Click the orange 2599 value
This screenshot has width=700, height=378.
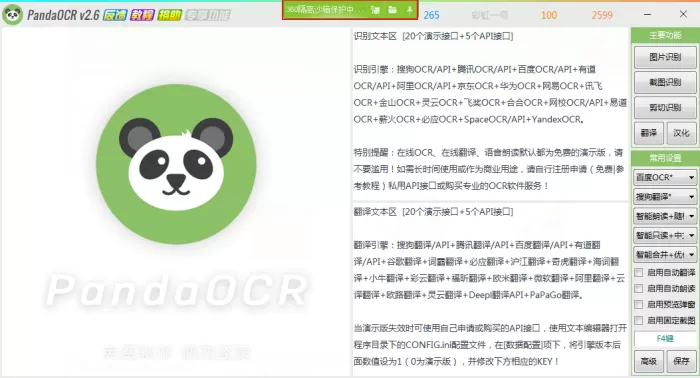point(602,15)
